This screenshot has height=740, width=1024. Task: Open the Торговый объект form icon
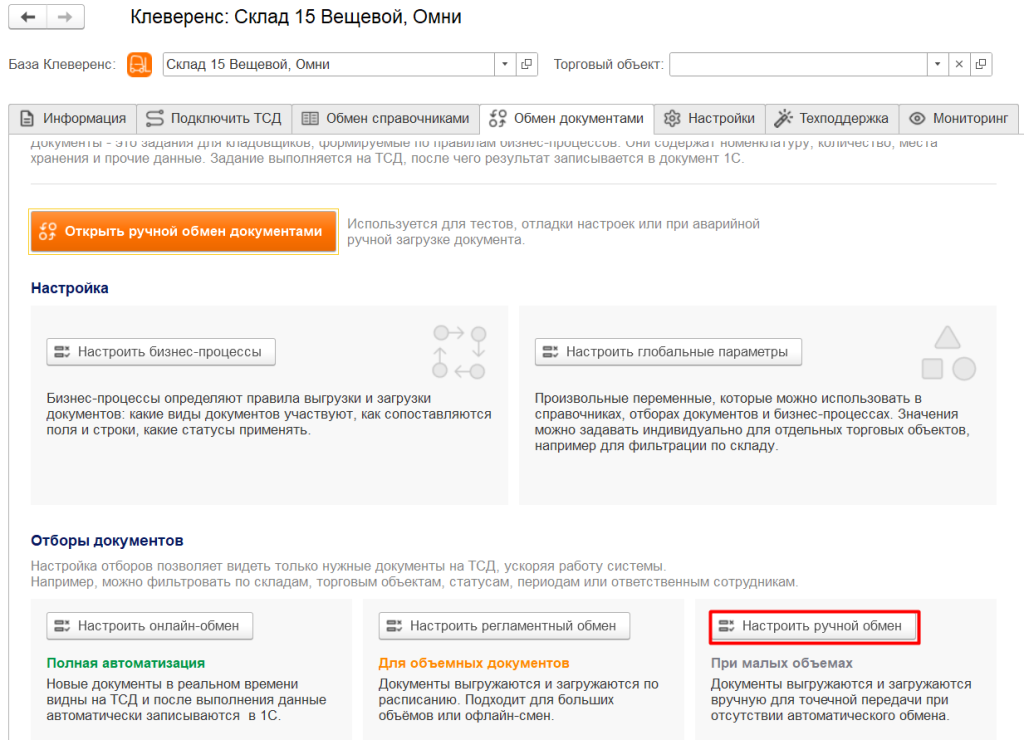click(982, 64)
